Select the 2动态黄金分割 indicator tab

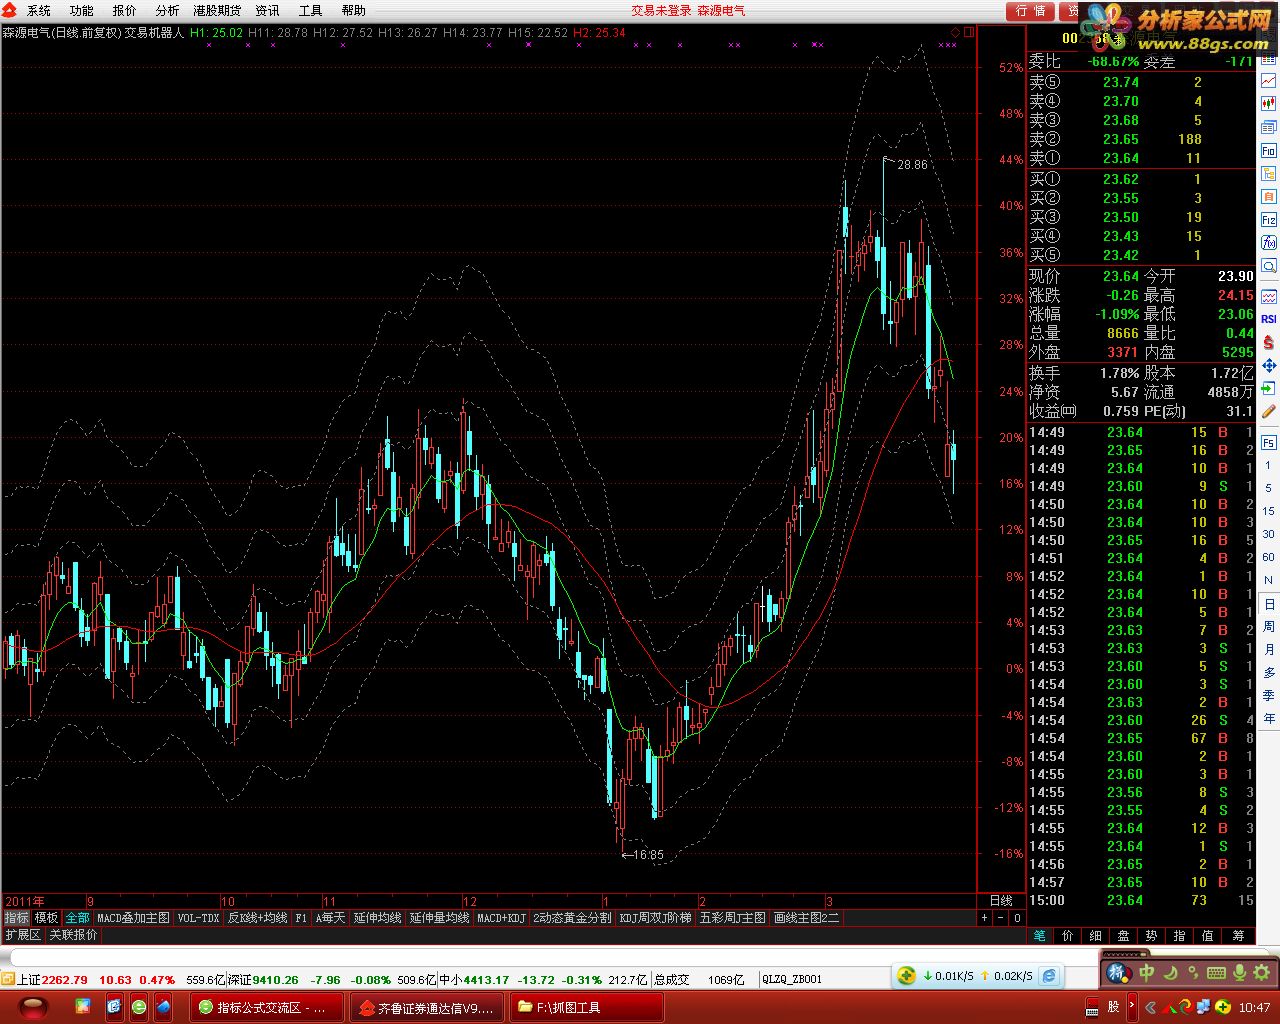572,918
